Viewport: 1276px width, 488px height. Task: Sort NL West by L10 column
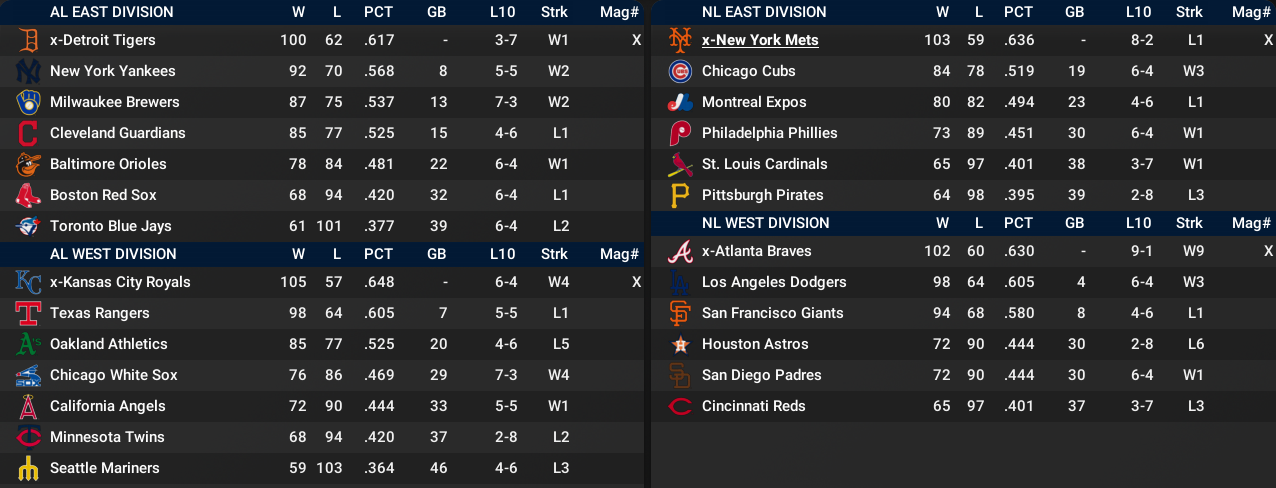[1138, 223]
